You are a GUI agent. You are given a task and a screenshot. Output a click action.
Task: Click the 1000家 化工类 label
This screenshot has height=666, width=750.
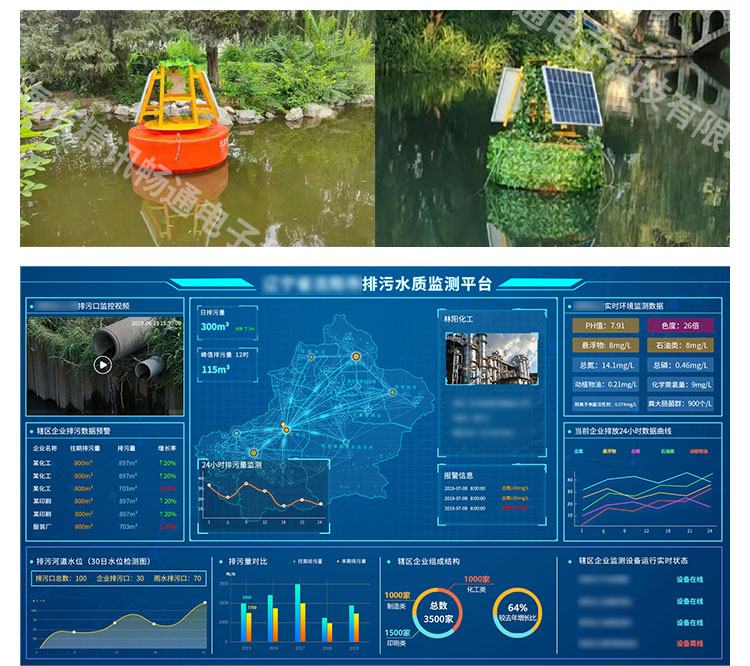tap(476, 584)
